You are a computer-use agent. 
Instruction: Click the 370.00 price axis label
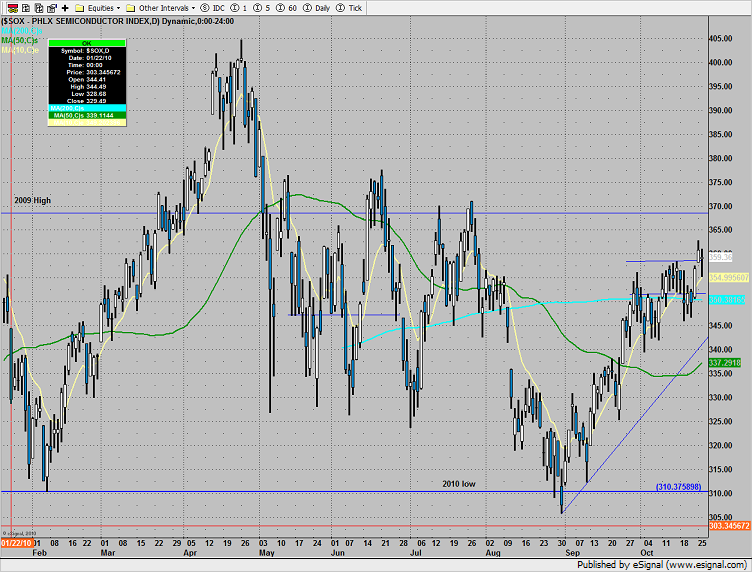click(x=721, y=206)
